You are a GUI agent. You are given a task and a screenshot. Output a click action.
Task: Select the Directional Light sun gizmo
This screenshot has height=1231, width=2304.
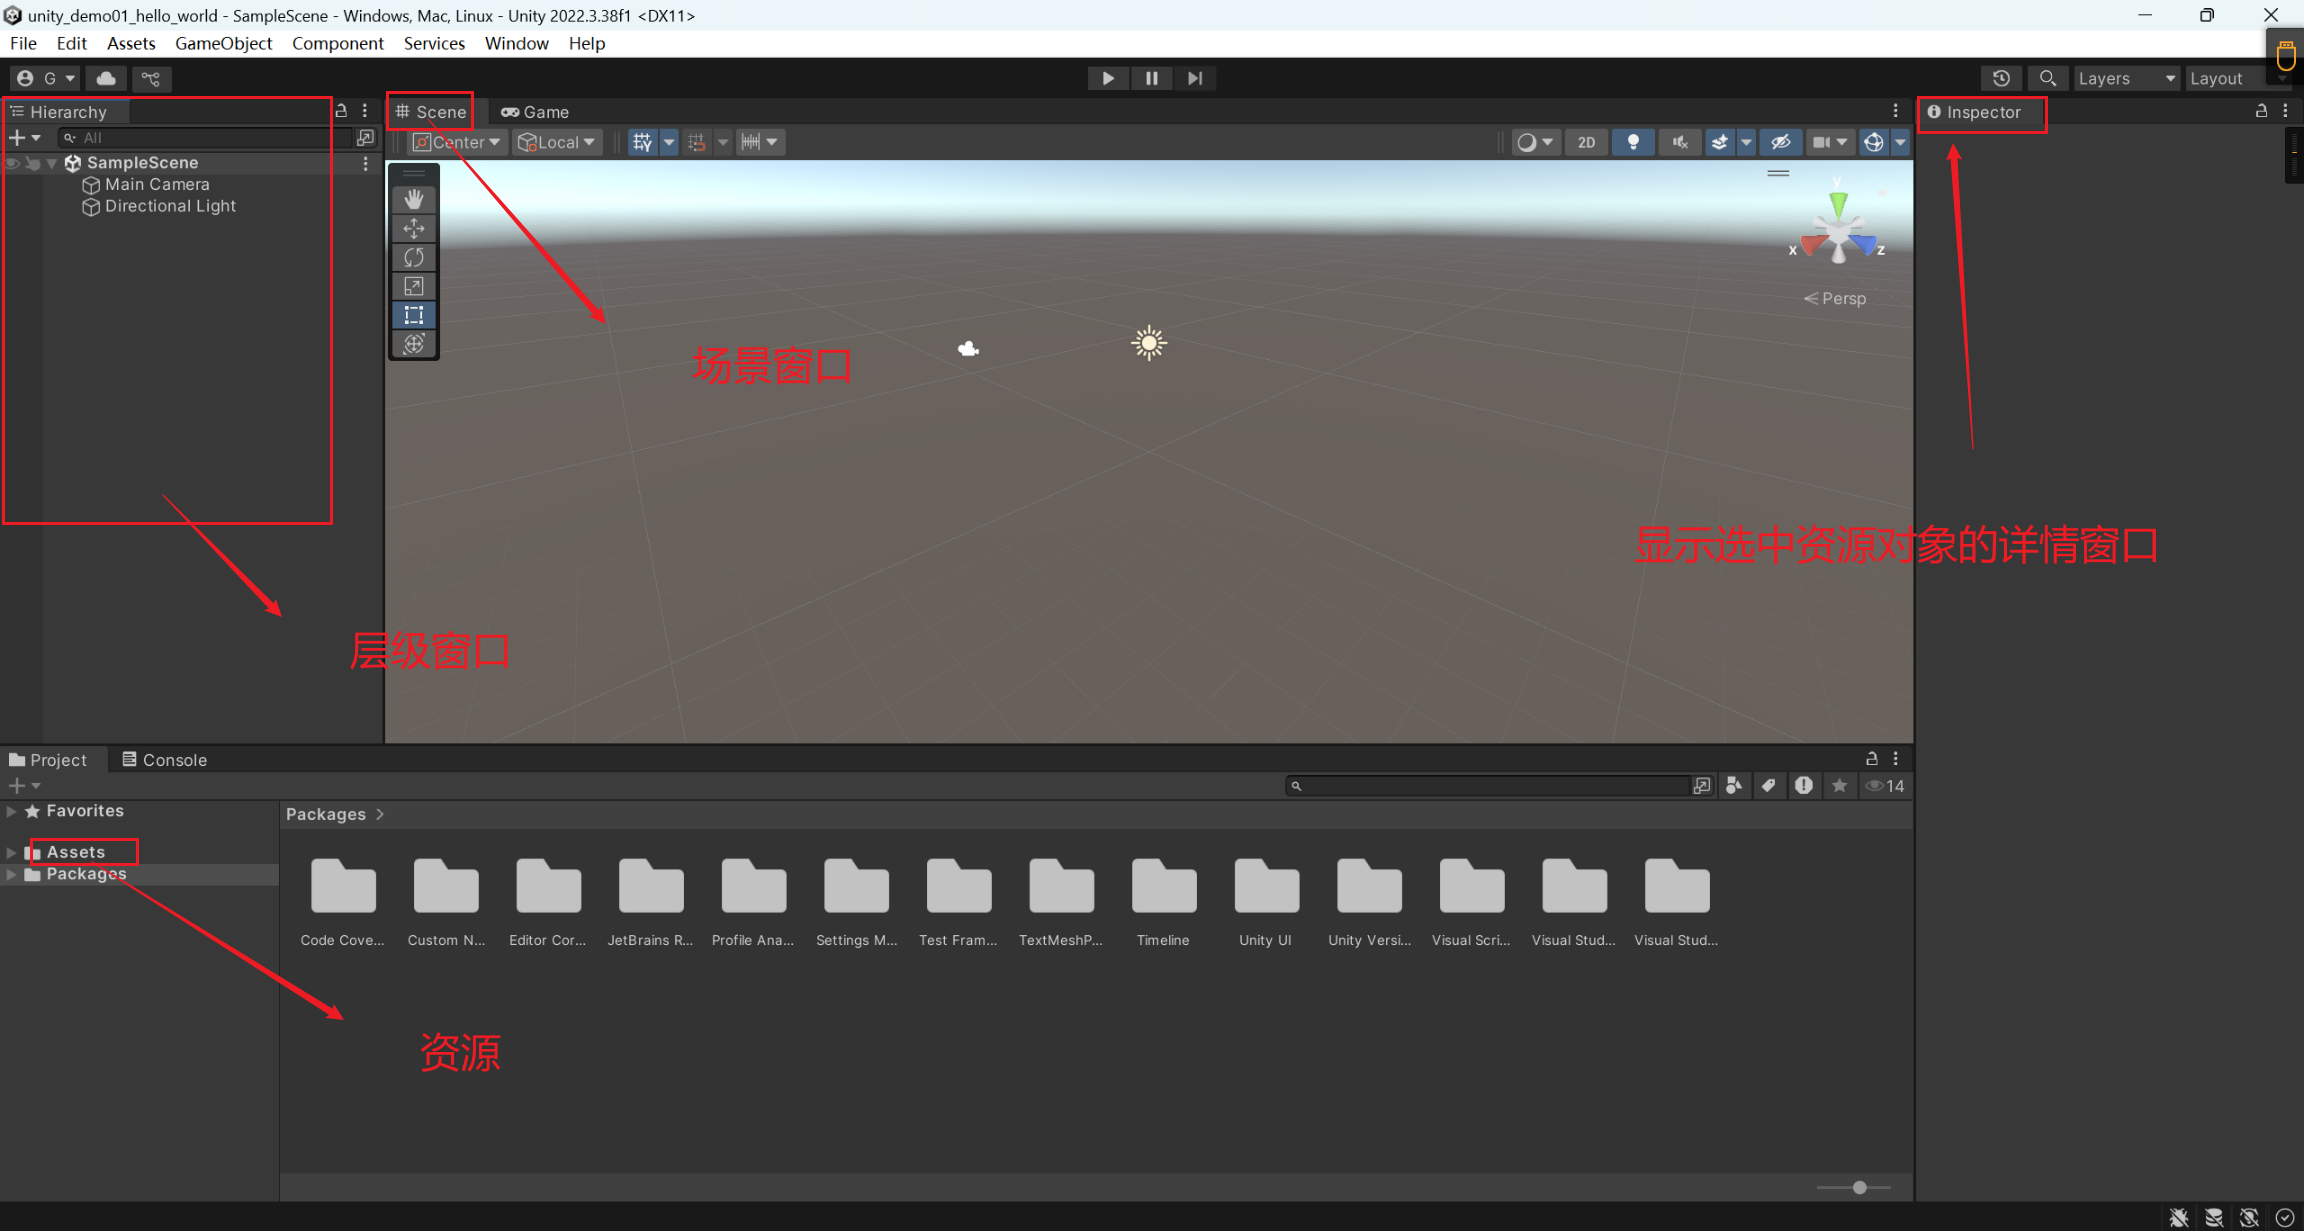1149,343
